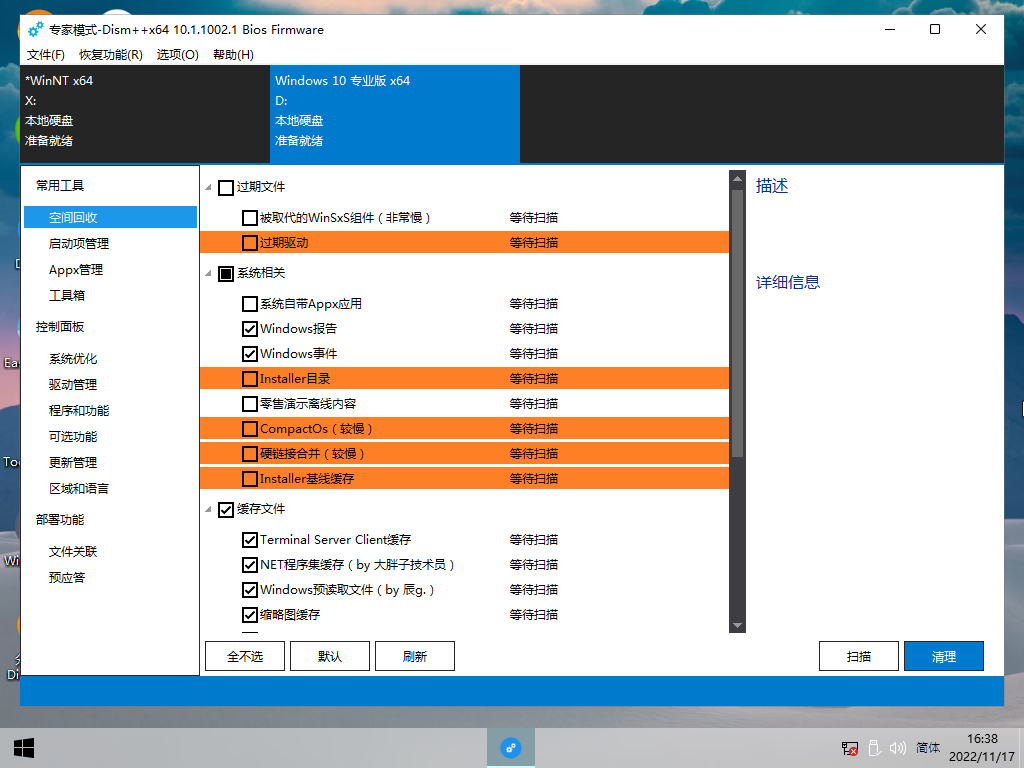Check the 过期驱动 checkbox

point(249,243)
